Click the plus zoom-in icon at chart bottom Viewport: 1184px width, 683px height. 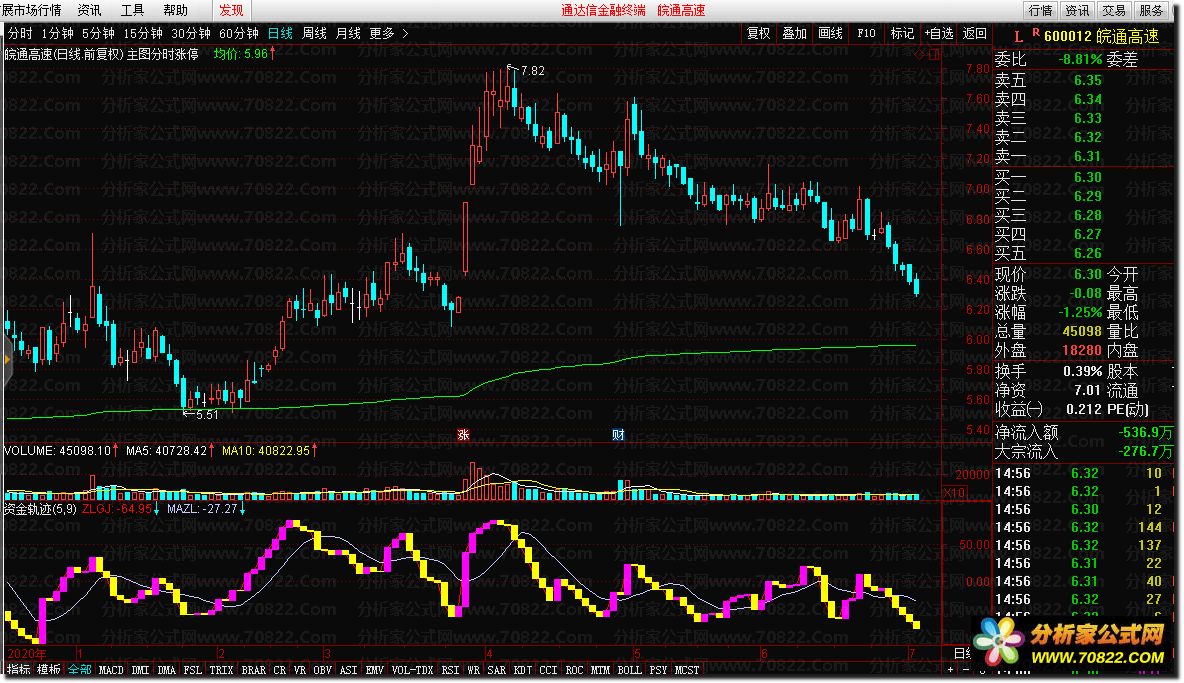(x=951, y=669)
